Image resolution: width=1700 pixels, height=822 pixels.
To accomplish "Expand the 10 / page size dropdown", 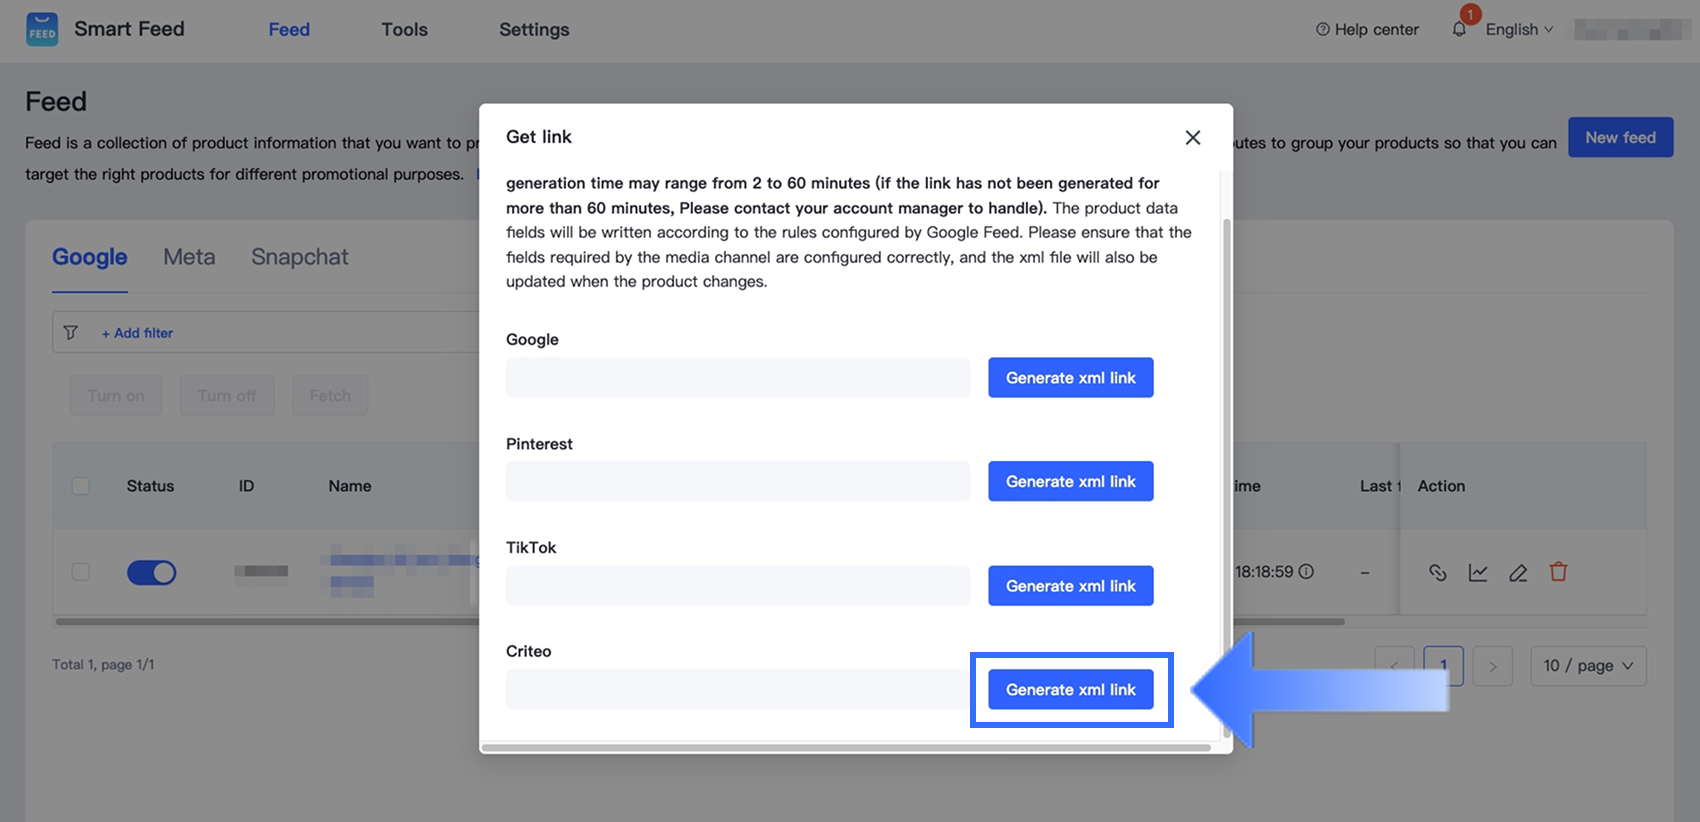I will click(x=1587, y=666).
